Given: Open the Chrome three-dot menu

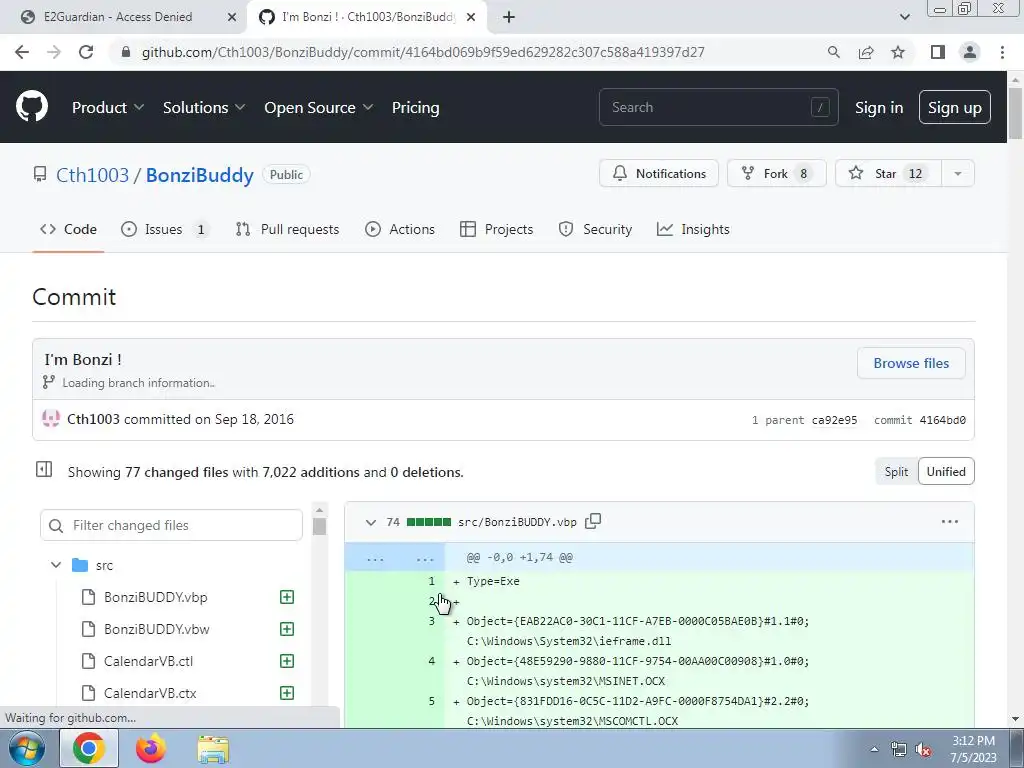Looking at the screenshot, I should tap(1002, 52).
